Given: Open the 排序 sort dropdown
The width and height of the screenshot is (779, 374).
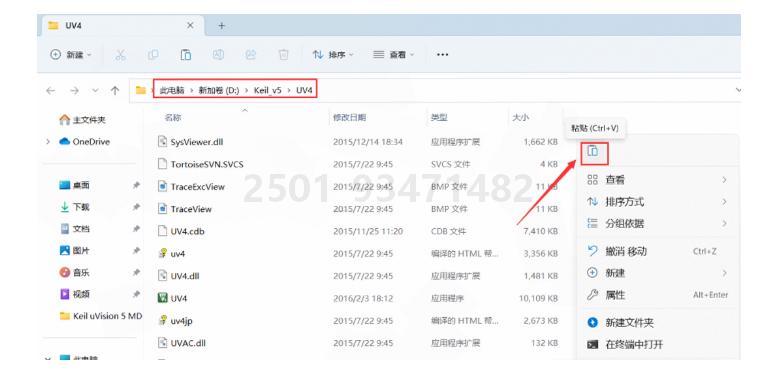Looking at the screenshot, I should tap(332, 55).
